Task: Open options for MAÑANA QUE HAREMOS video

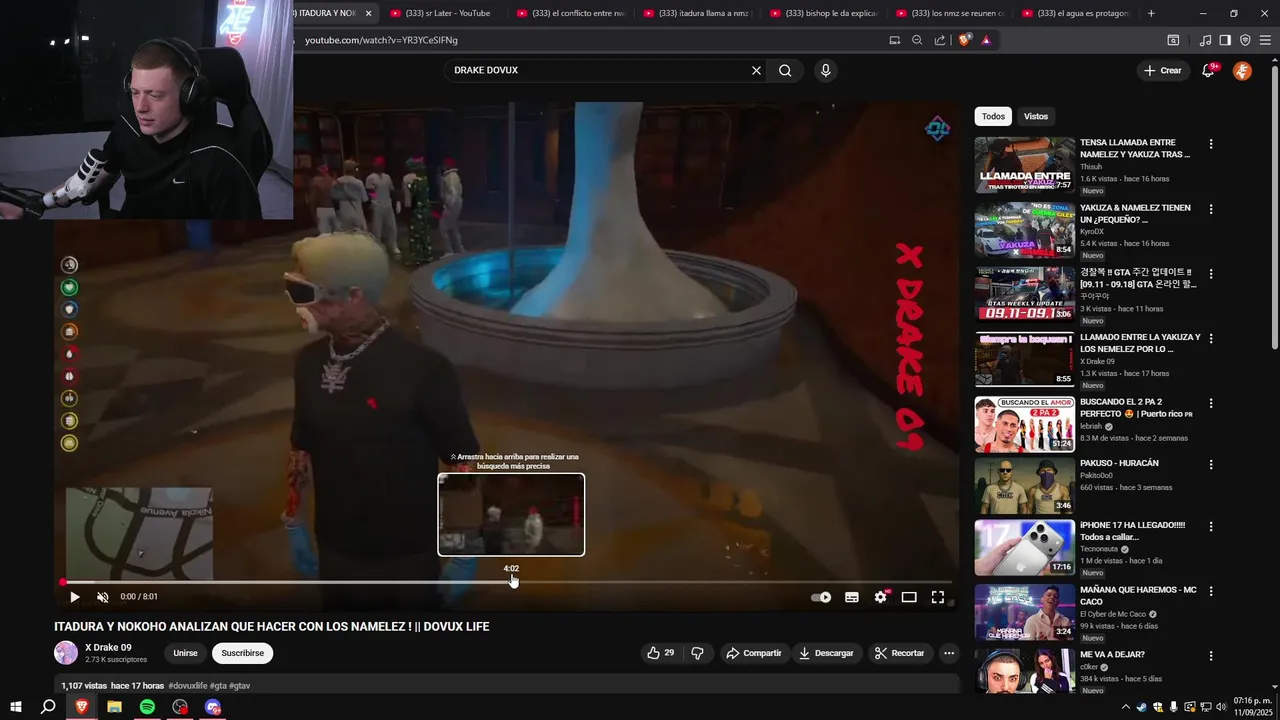Action: (x=1211, y=591)
